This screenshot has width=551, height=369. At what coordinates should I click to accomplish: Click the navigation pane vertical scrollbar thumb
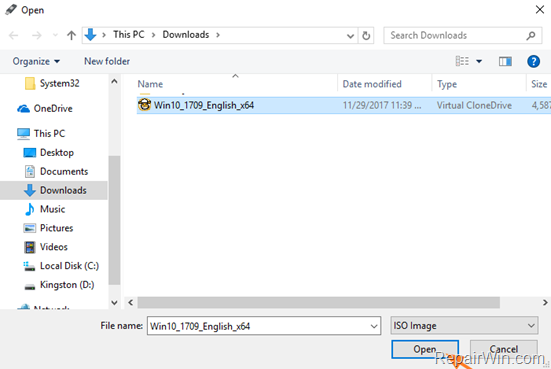[114, 220]
